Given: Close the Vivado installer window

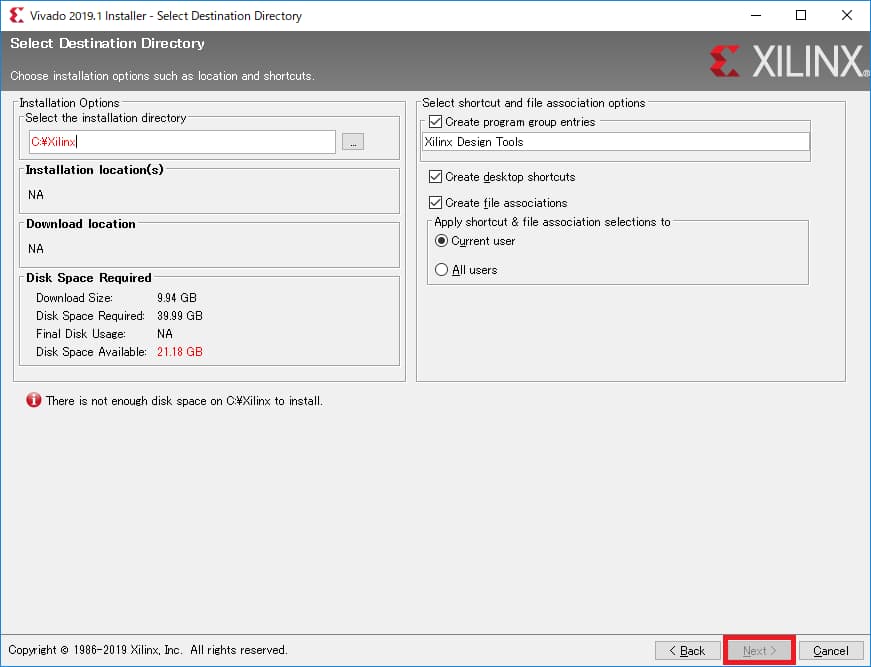Looking at the screenshot, I should pyautogui.click(x=847, y=15).
